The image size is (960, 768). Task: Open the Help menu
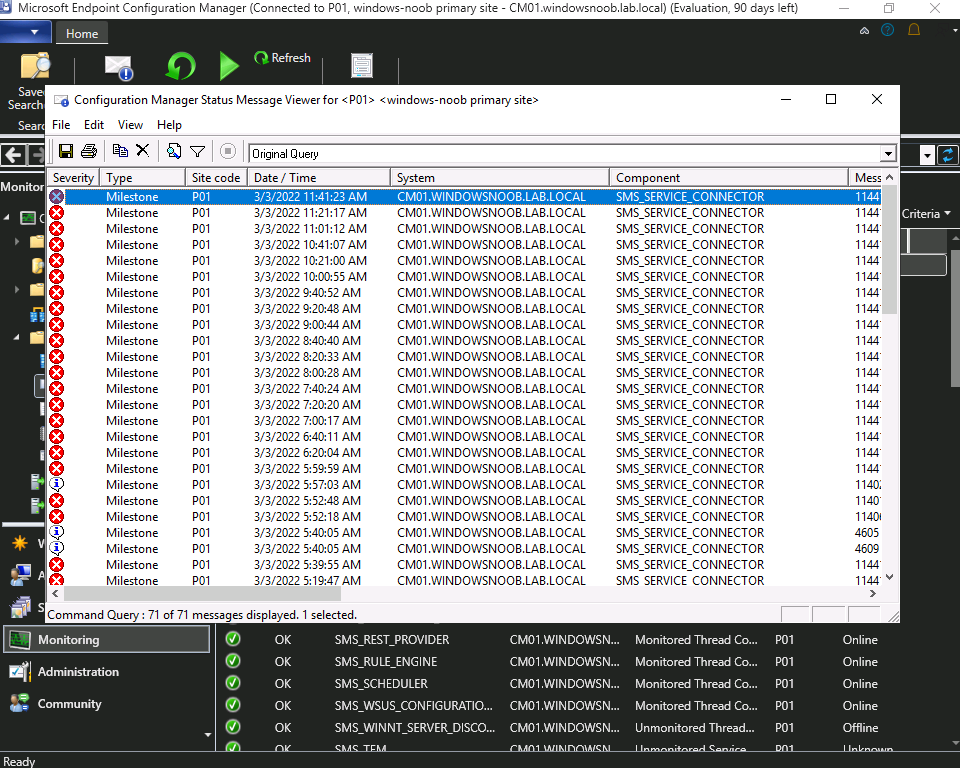click(169, 125)
